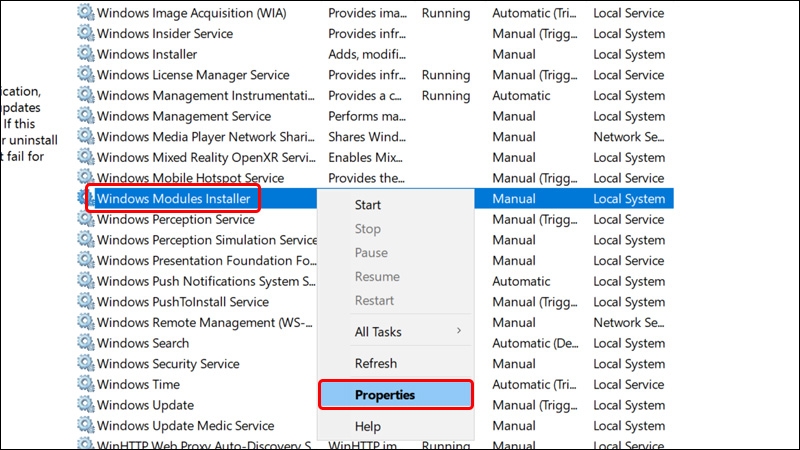Select the Windows License Manager Service name
The height and width of the screenshot is (450, 800).
point(193,75)
